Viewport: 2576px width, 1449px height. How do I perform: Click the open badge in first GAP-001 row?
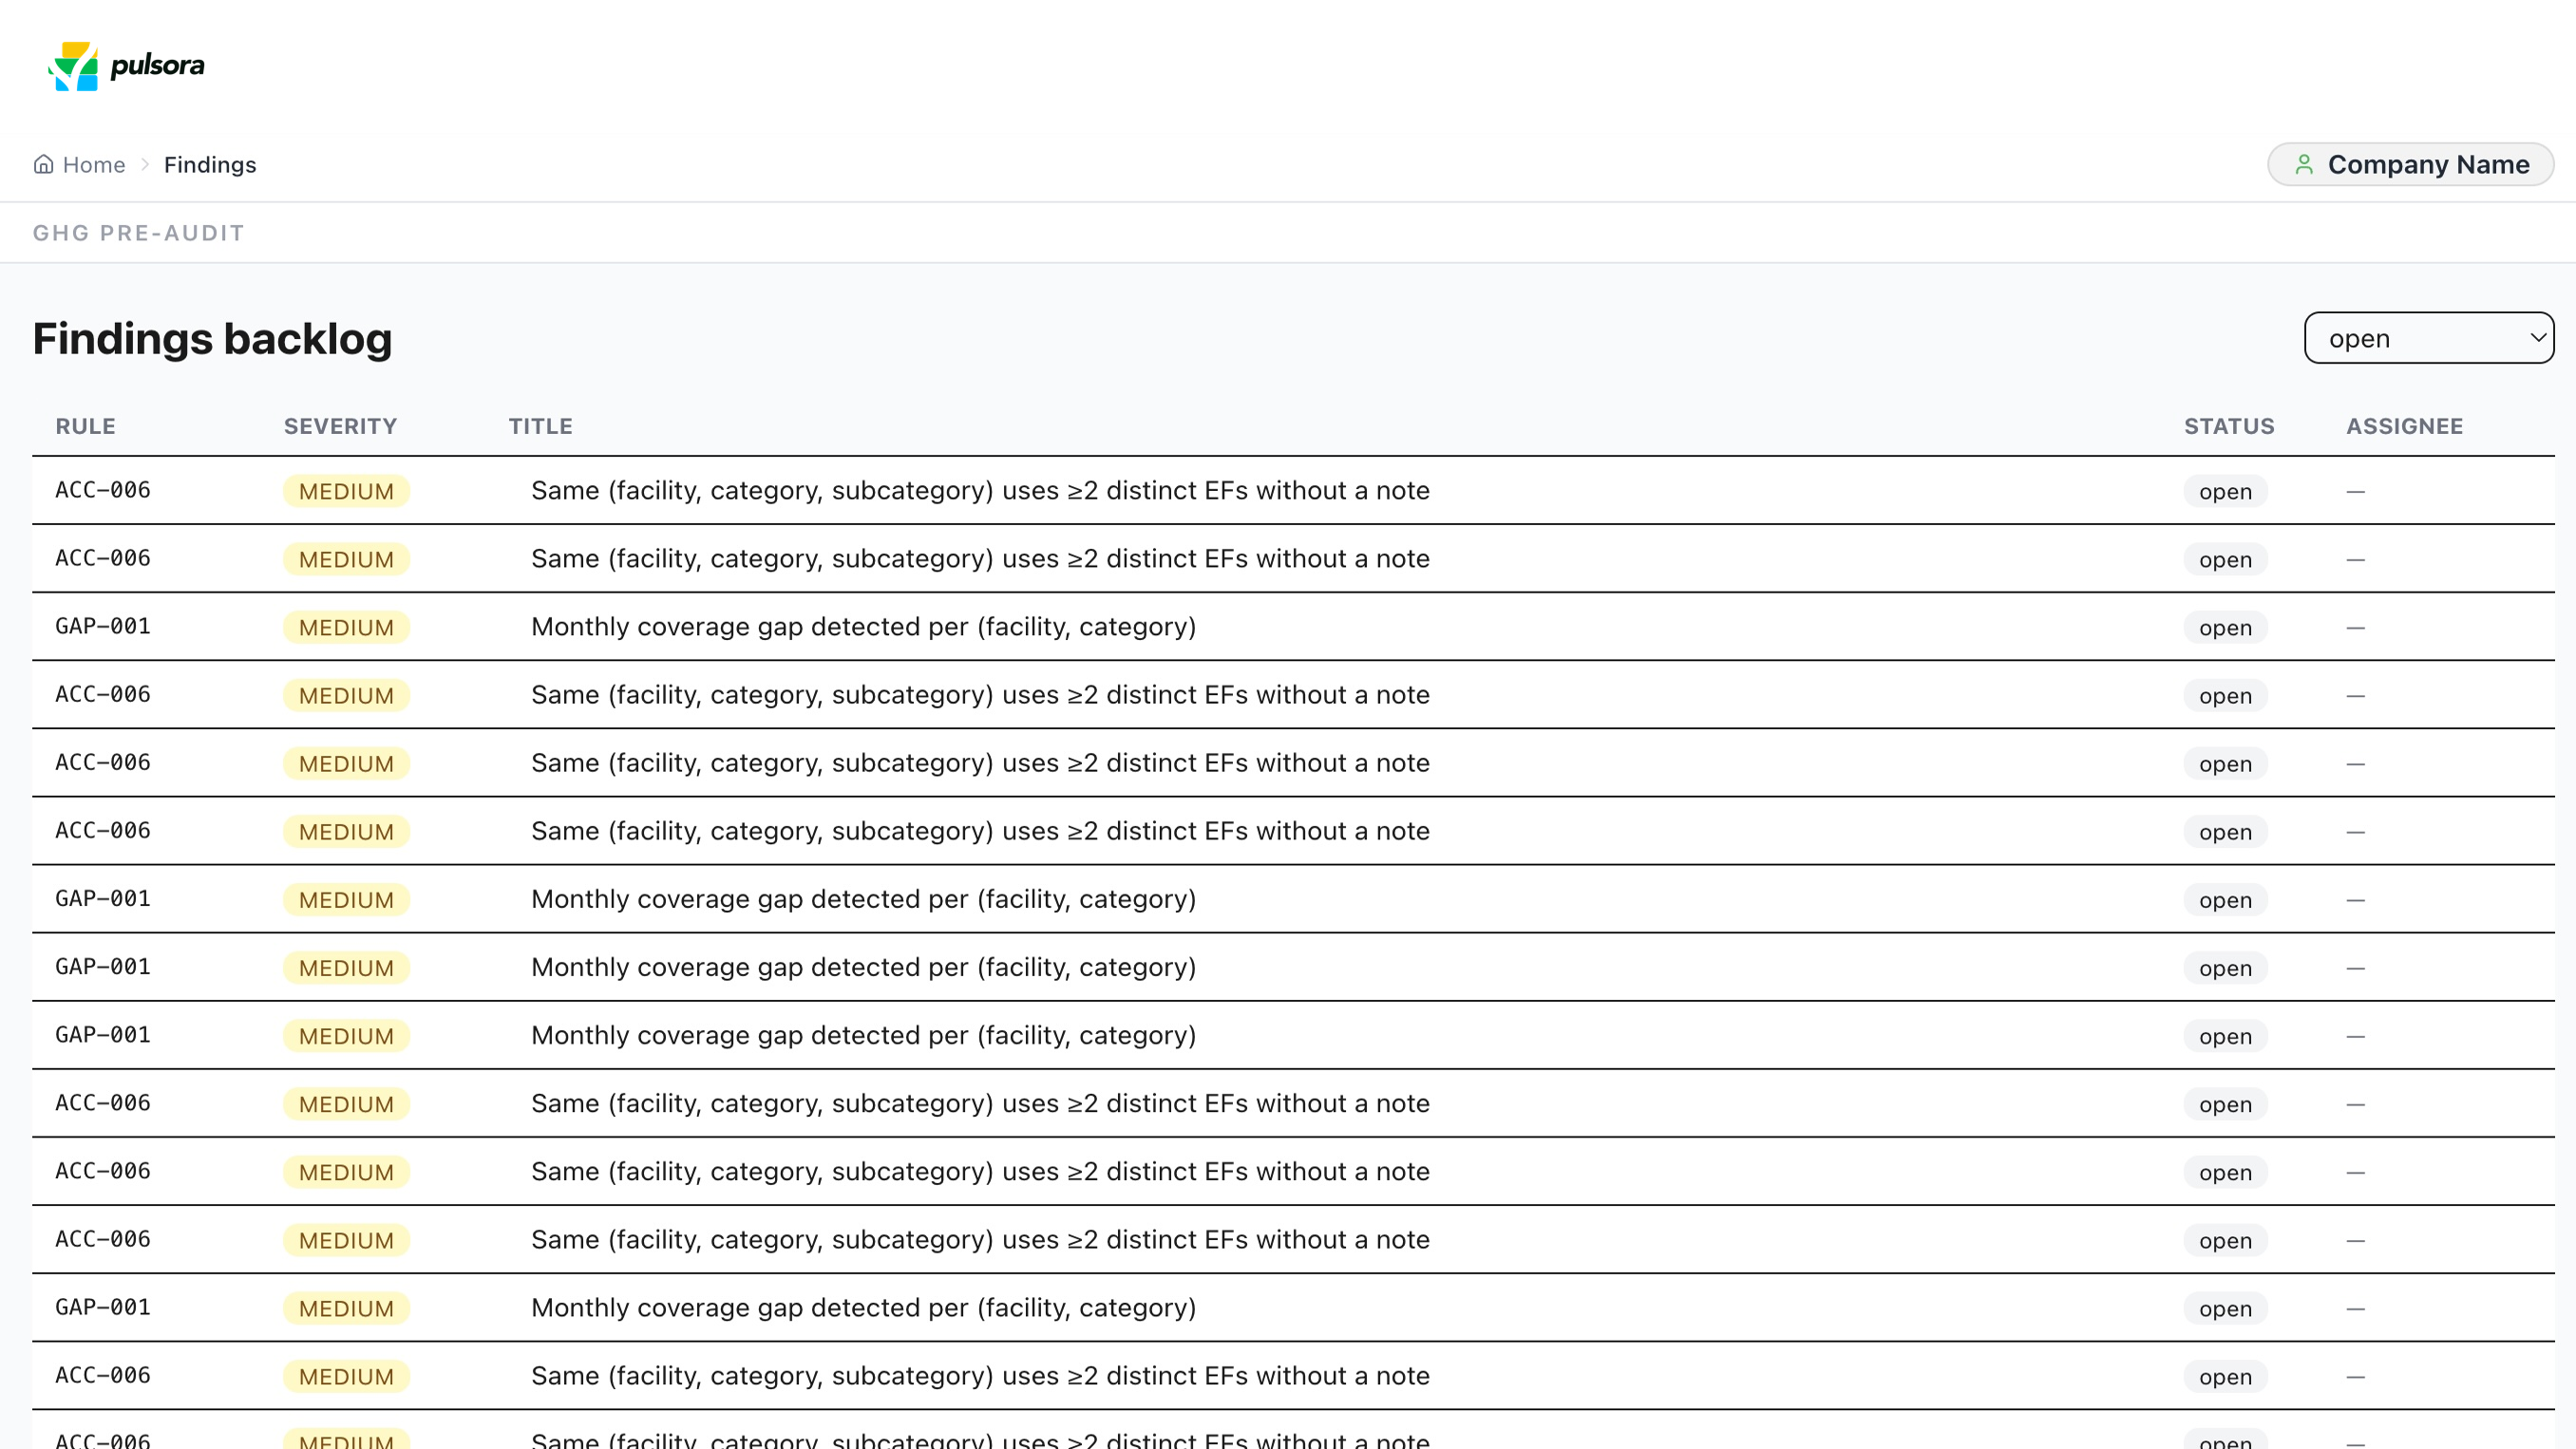tap(2225, 627)
